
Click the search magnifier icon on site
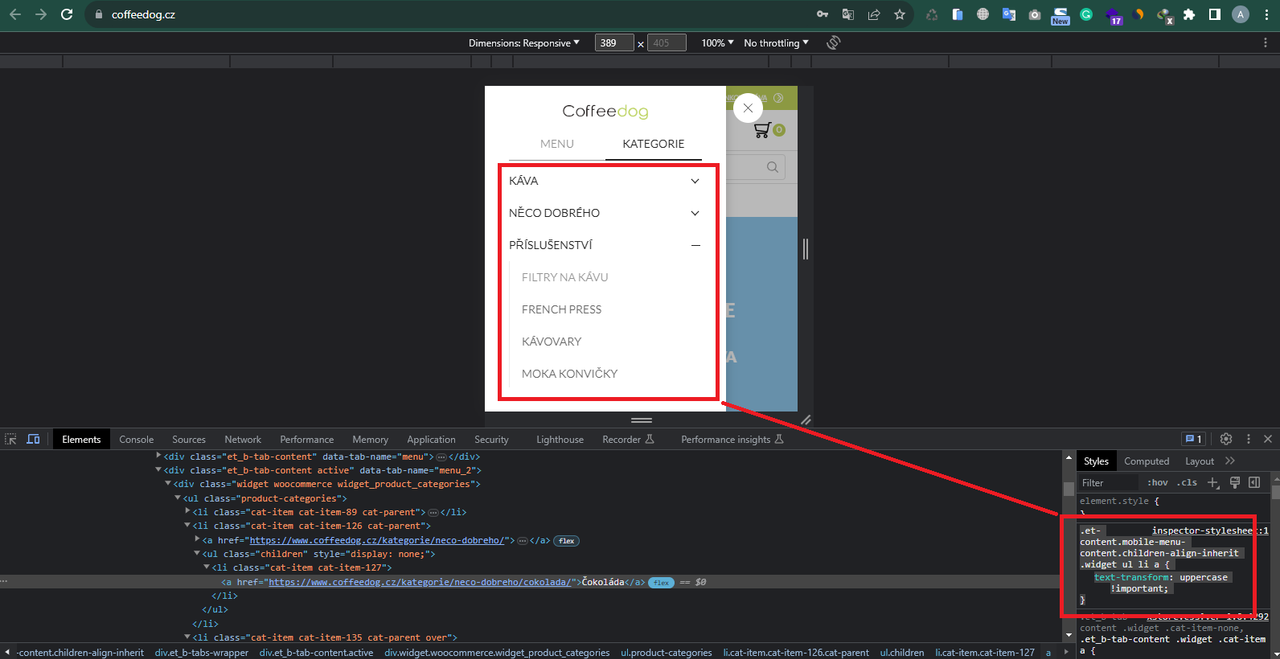774,167
